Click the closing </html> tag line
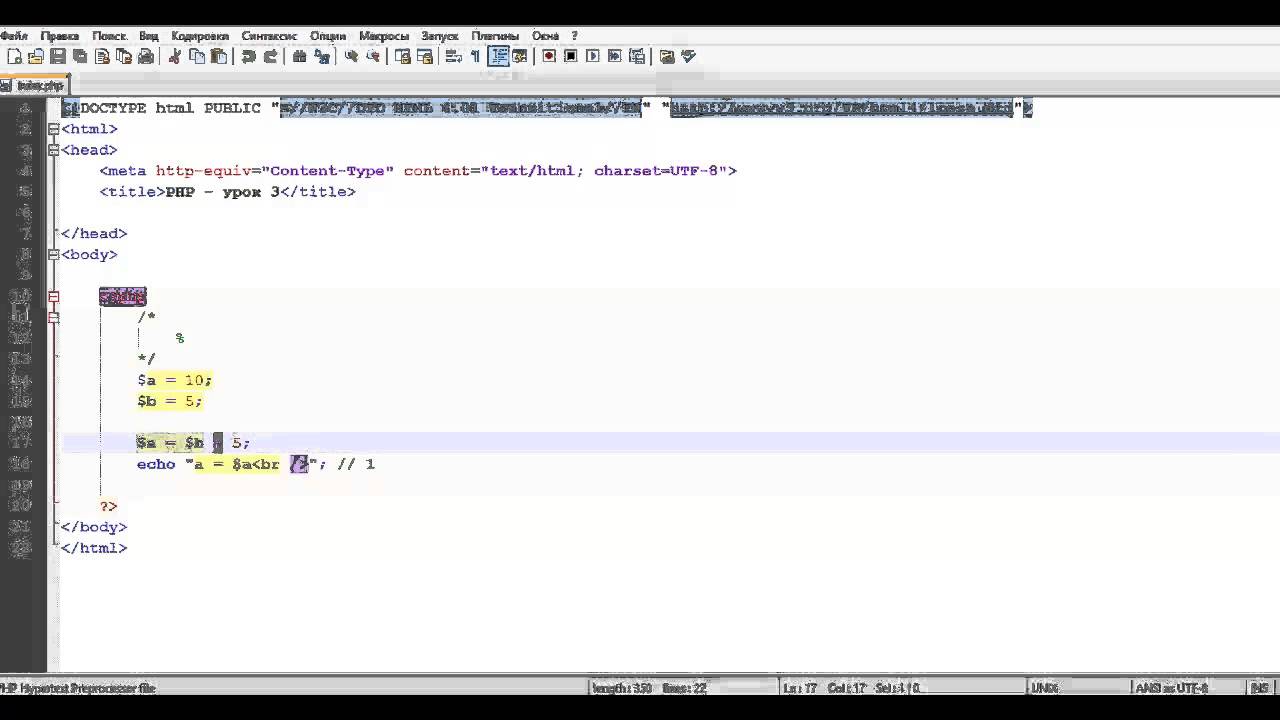The height and width of the screenshot is (720, 1280). pyautogui.click(x=94, y=548)
